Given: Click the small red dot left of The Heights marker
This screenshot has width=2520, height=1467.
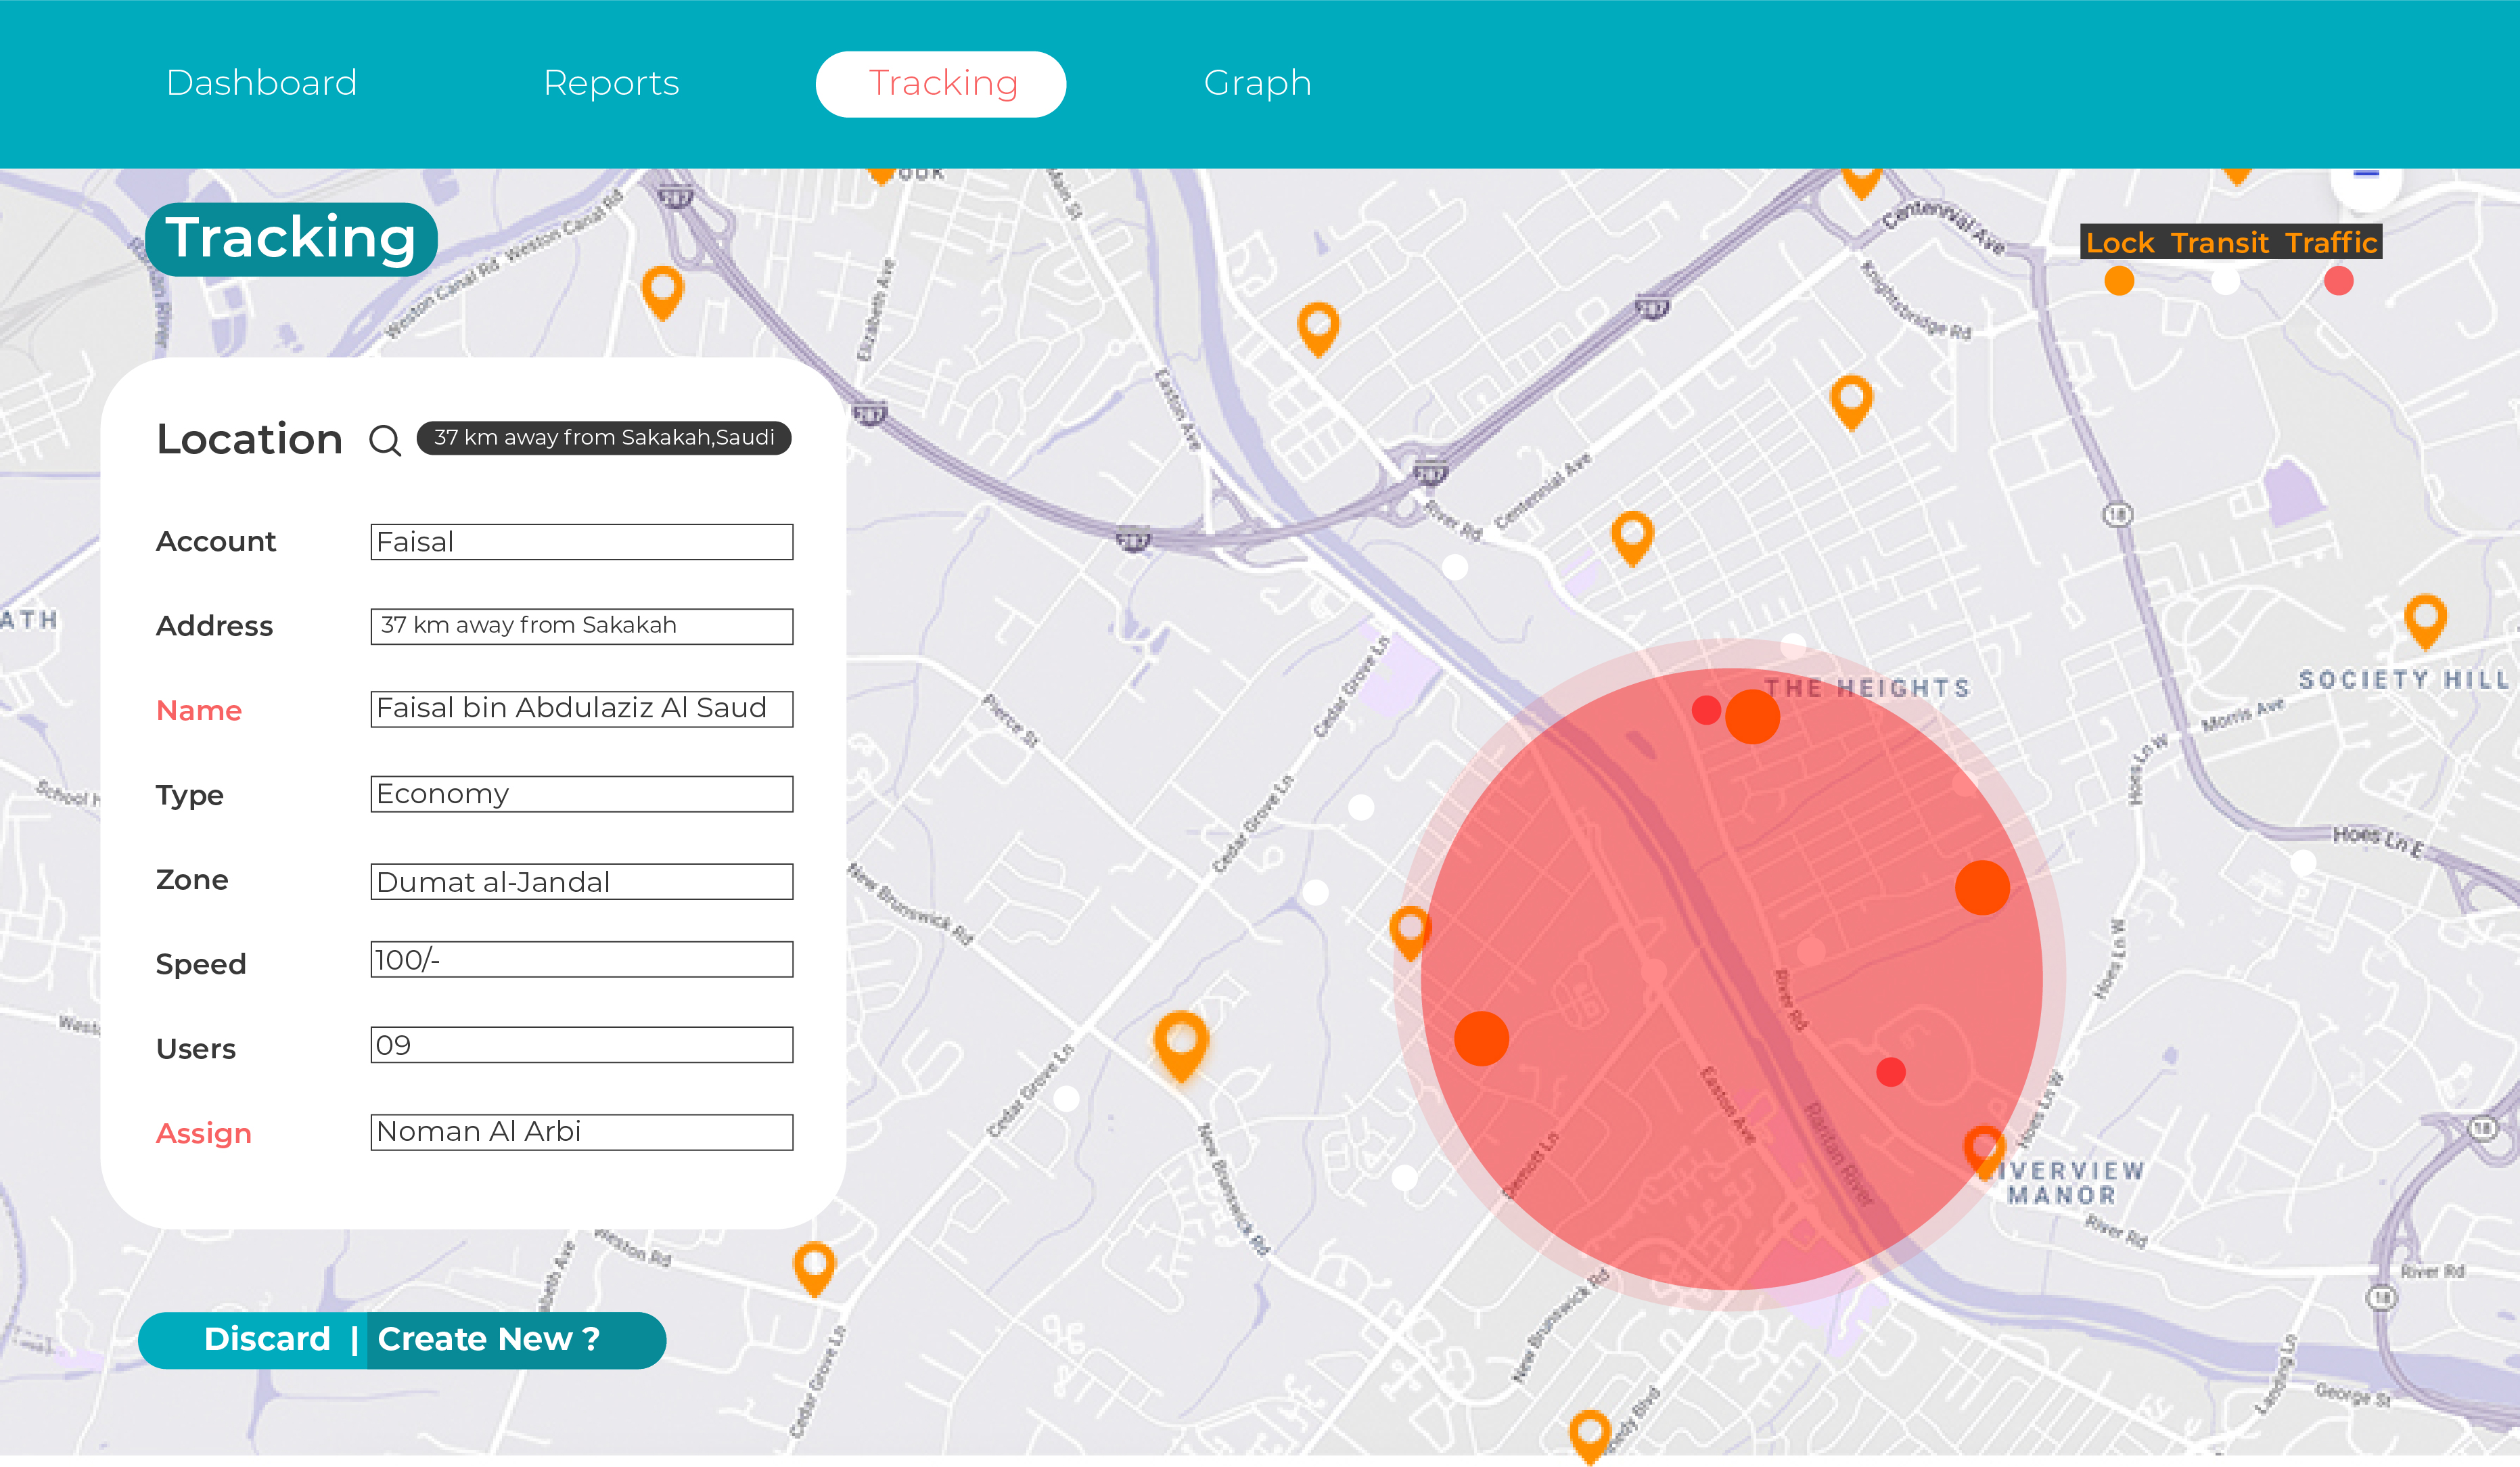Looking at the screenshot, I should click(1706, 710).
